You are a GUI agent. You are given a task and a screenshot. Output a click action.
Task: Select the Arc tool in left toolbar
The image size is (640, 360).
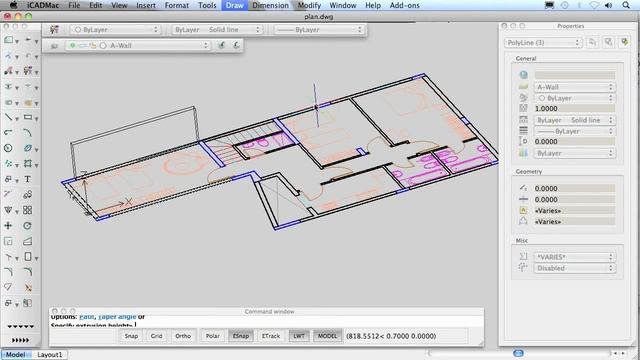tap(28, 133)
